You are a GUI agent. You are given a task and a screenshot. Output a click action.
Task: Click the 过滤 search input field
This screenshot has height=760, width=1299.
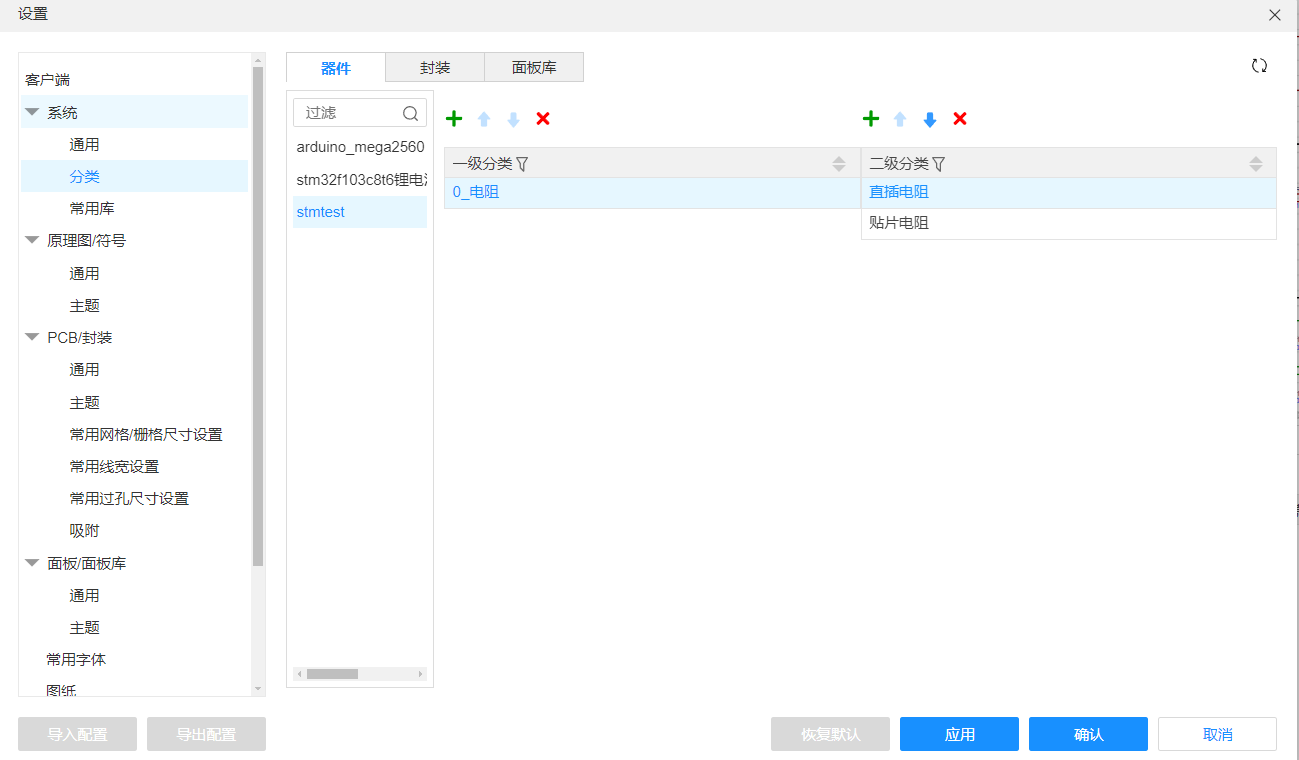[x=350, y=113]
